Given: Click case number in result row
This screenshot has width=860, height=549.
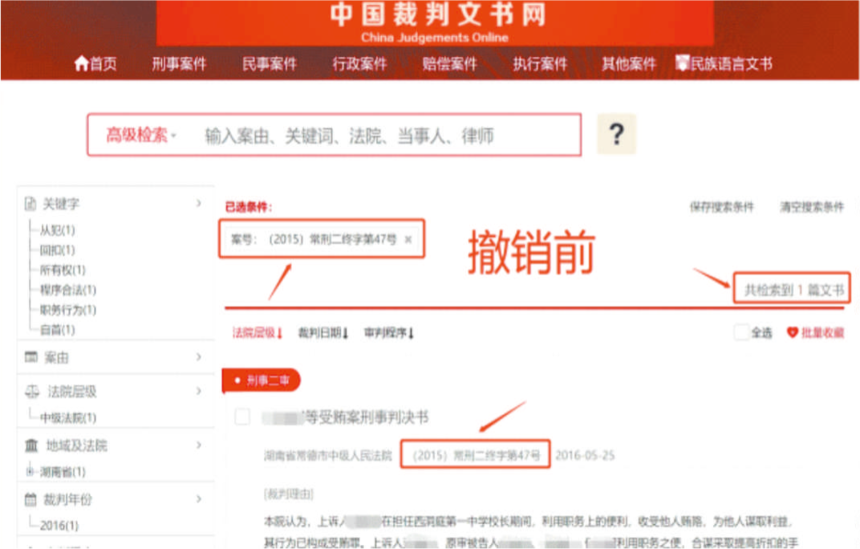Looking at the screenshot, I should 476,455.
